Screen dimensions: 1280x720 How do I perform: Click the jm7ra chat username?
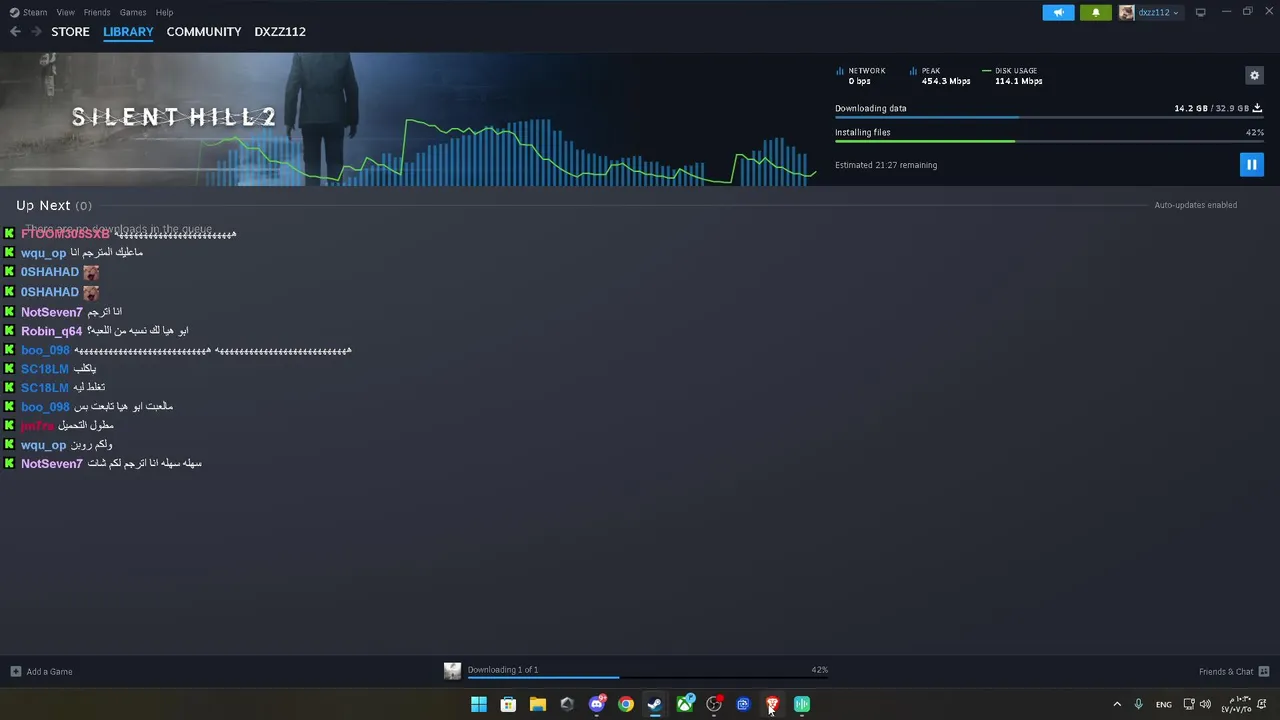(x=37, y=426)
